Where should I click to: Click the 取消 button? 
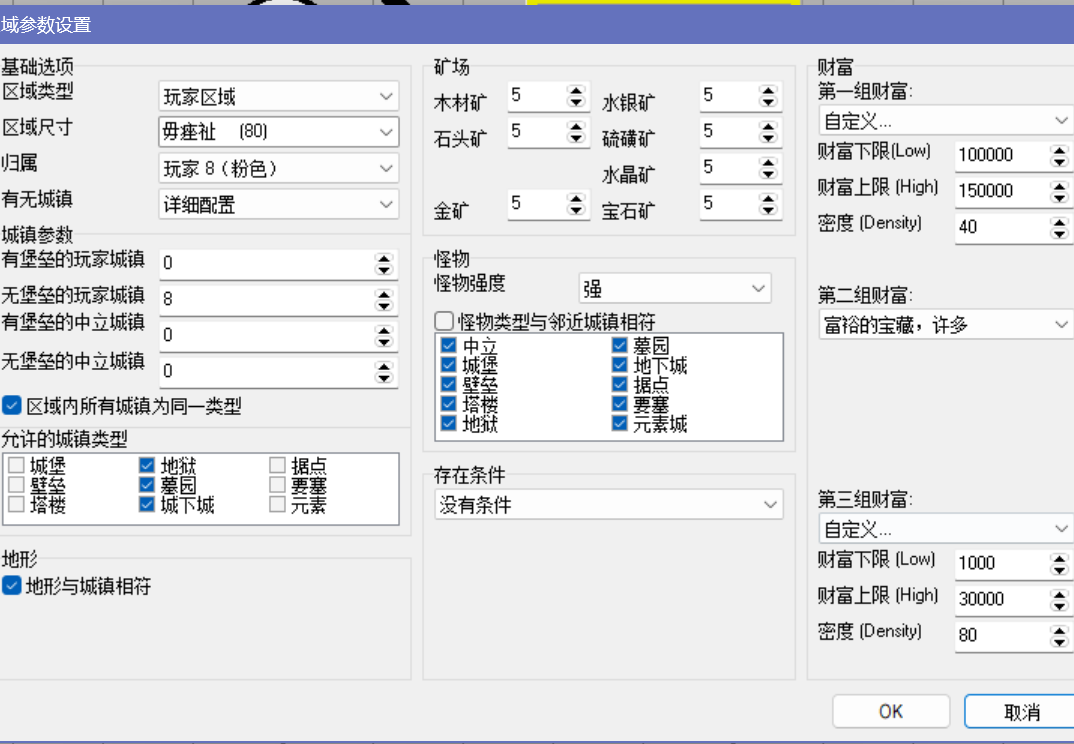1020,711
